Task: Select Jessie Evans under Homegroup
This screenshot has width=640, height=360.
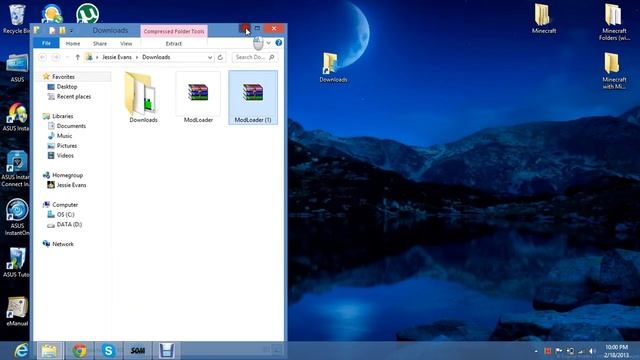Action: (71, 185)
